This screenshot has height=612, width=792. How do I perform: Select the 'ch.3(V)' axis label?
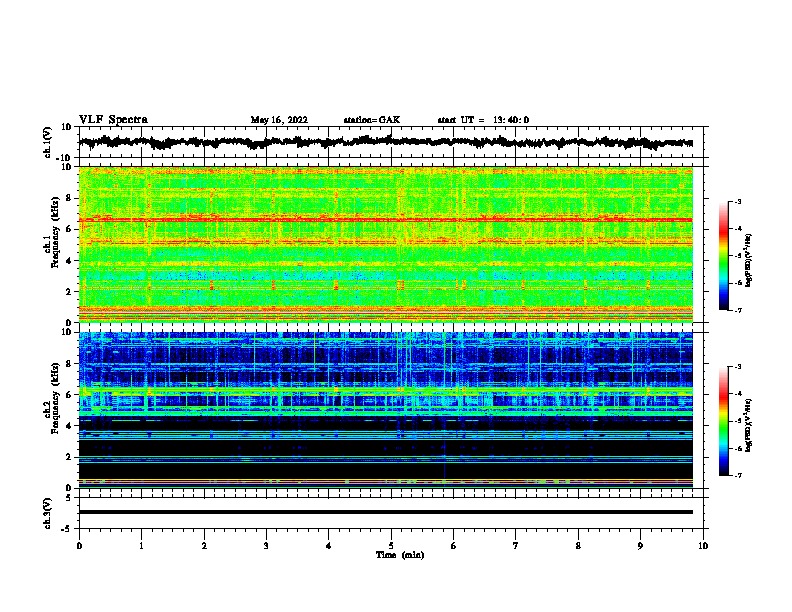click(x=48, y=513)
